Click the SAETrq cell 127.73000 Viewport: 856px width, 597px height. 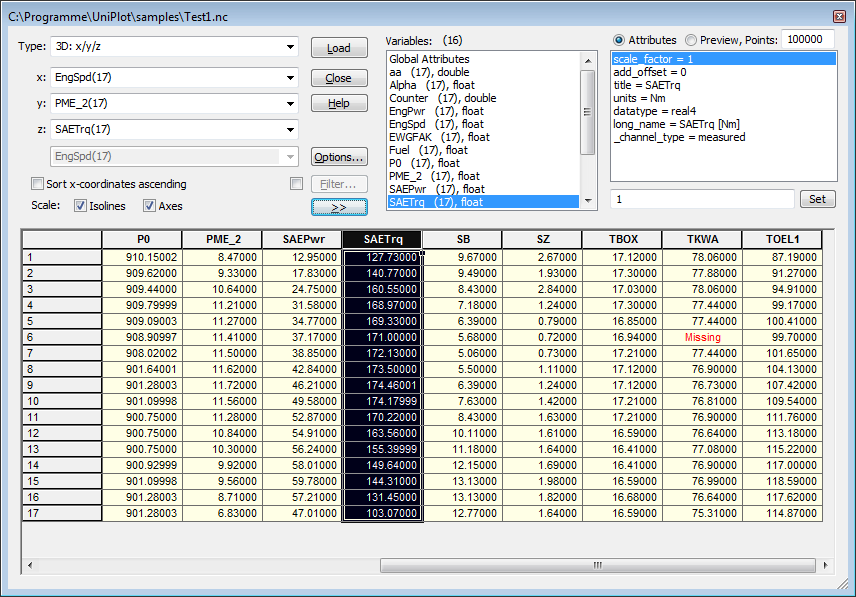383,258
